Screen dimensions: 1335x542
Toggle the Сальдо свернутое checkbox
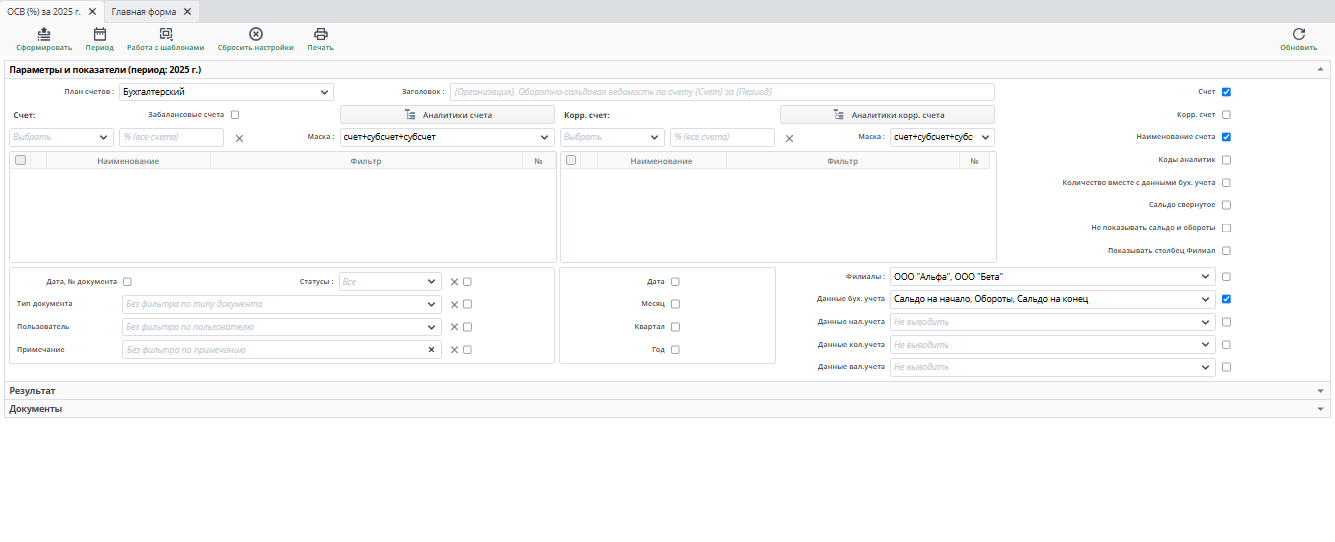click(1226, 205)
